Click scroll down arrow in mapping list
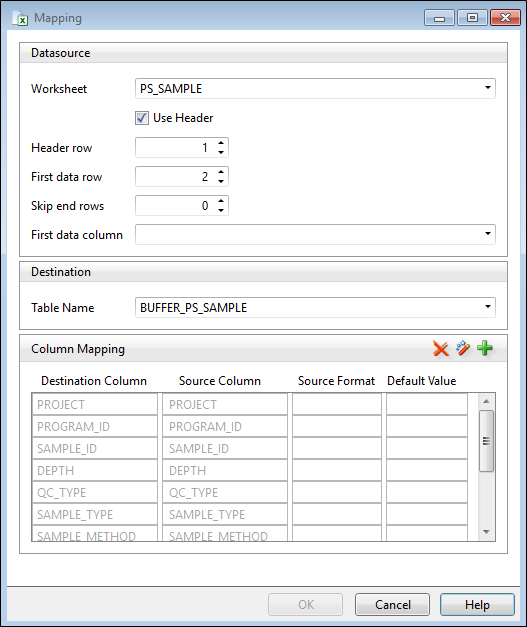The height and width of the screenshot is (627, 527). pos(486,532)
